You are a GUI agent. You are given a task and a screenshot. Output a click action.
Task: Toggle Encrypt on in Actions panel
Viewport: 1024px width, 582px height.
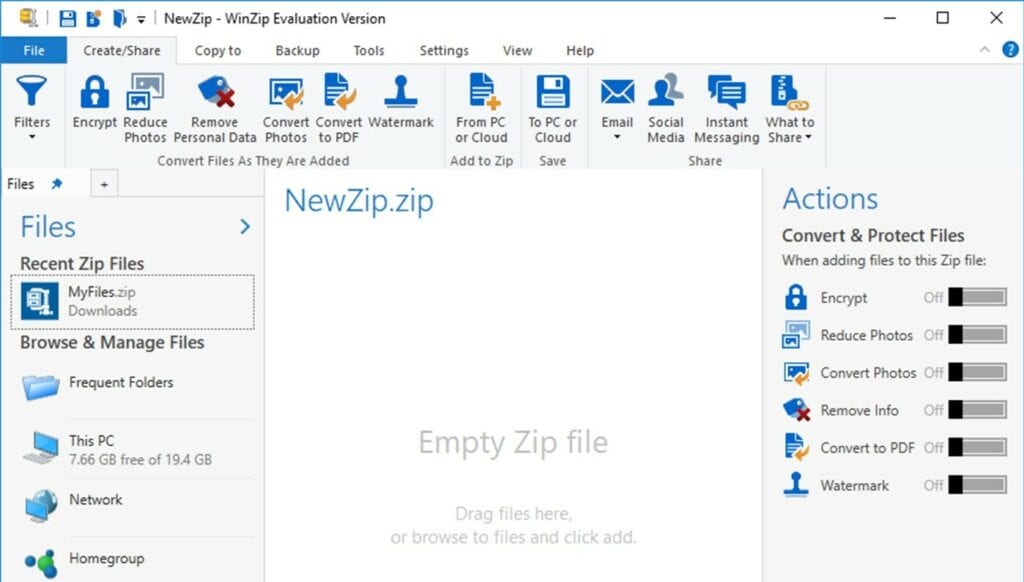click(x=975, y=297)
